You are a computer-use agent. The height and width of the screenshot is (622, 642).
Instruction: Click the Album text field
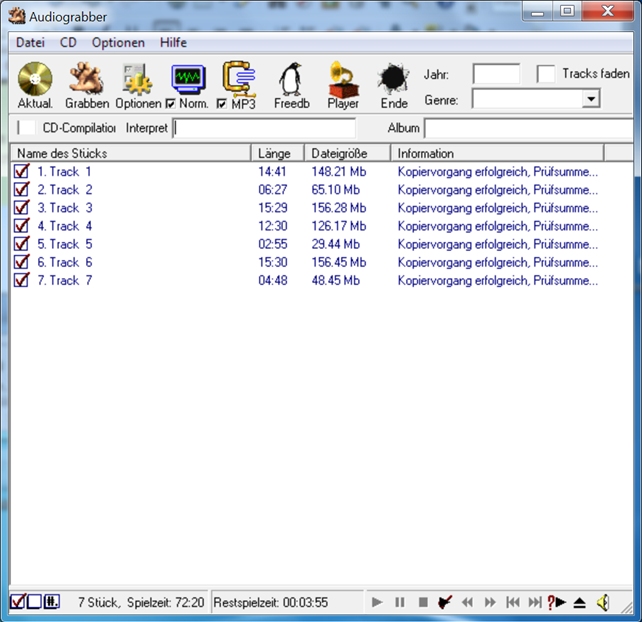pyautogui.click(x=528, y=128)
